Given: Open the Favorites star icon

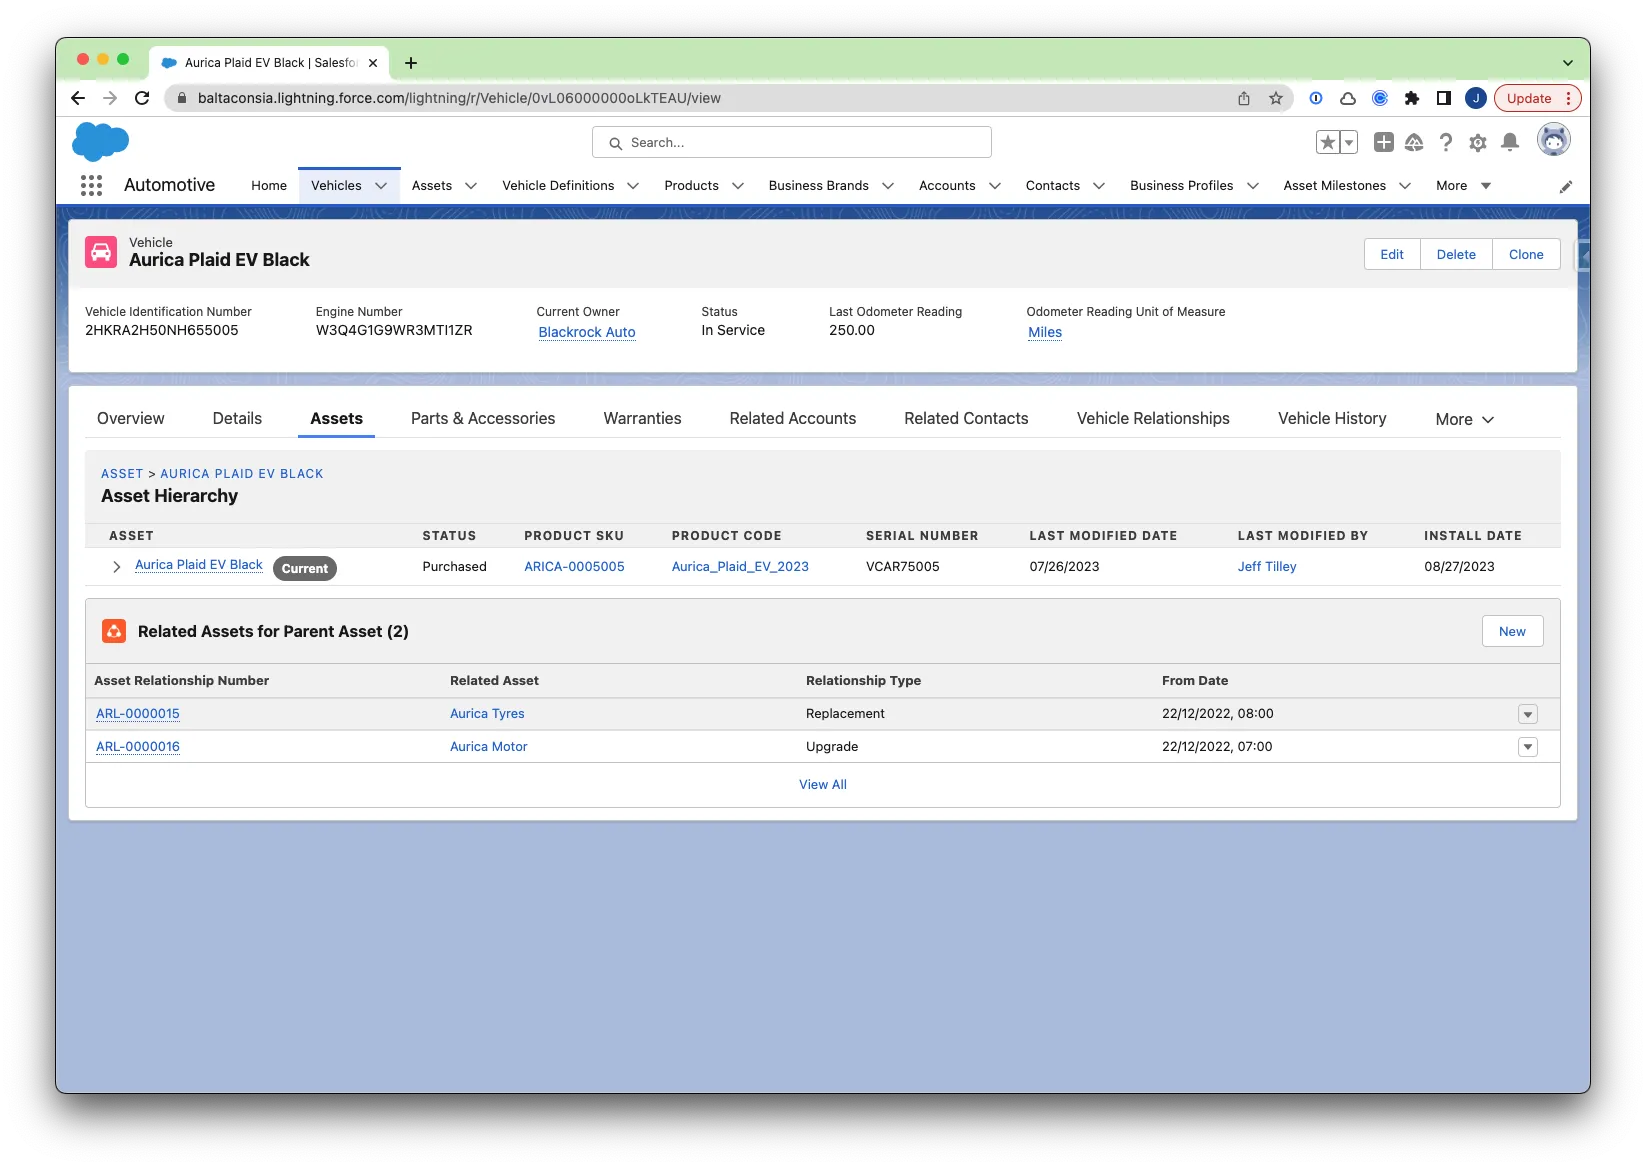Looking at the screenshot, I should tap(1327, 143).
